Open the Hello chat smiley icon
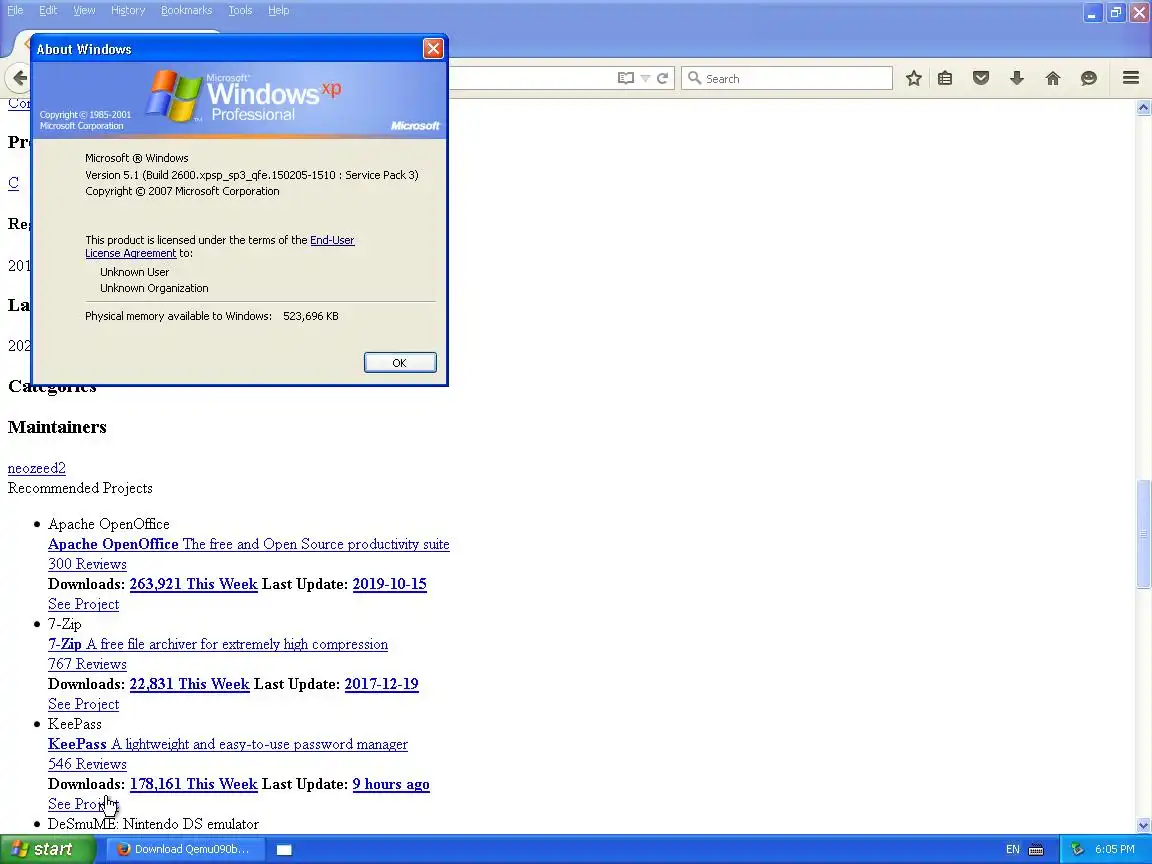1152x864 pixels. tap(1089, 78)
